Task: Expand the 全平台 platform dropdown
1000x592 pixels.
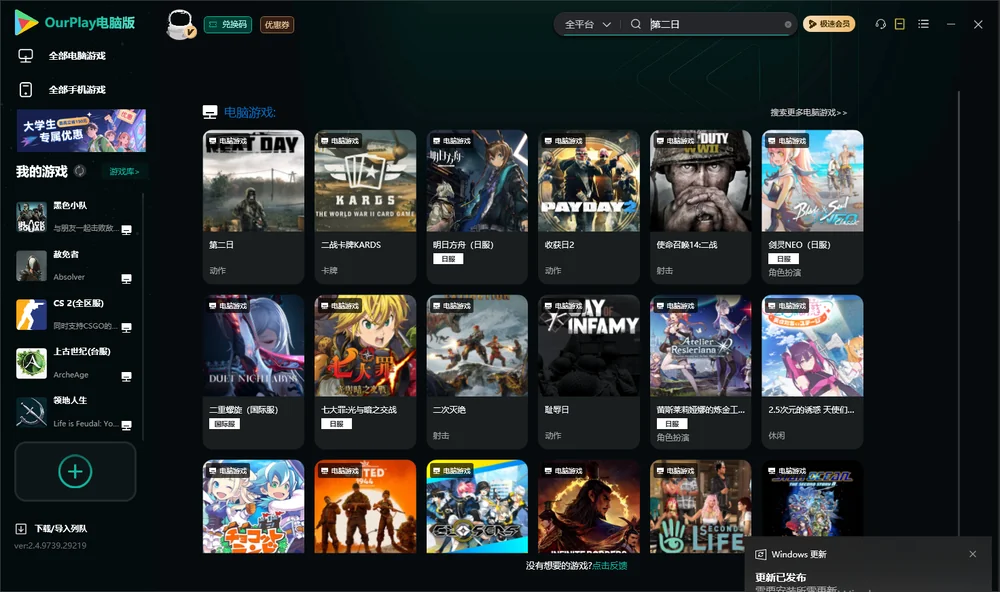Action: click(x=587, y=24)
